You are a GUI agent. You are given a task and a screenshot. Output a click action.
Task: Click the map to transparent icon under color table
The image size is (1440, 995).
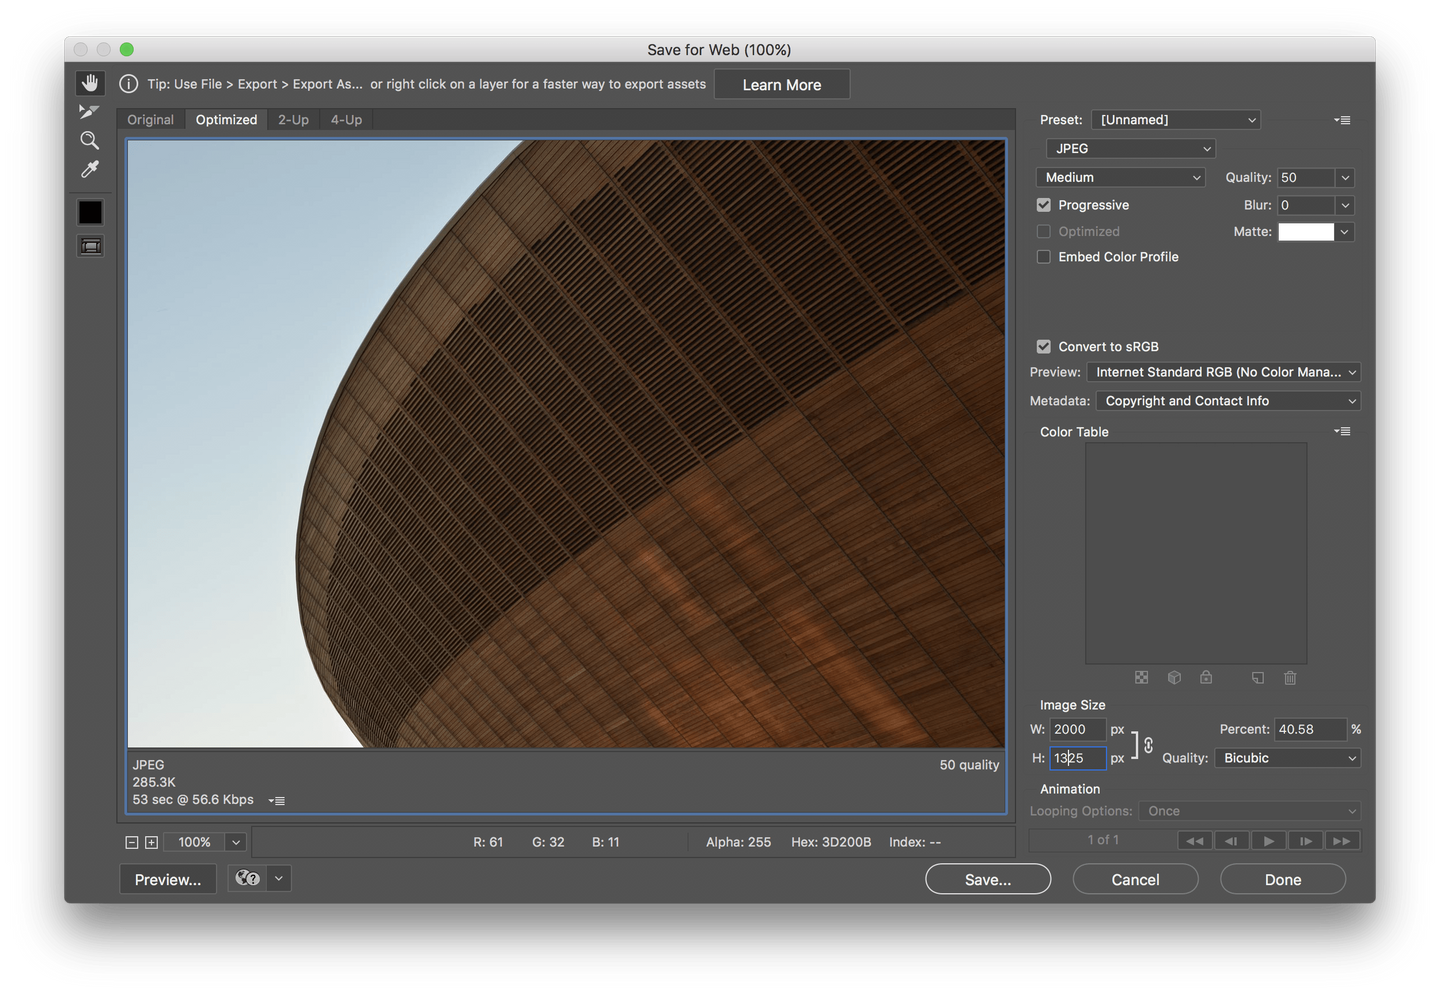pyautogui.click(x=1141, y=678)
